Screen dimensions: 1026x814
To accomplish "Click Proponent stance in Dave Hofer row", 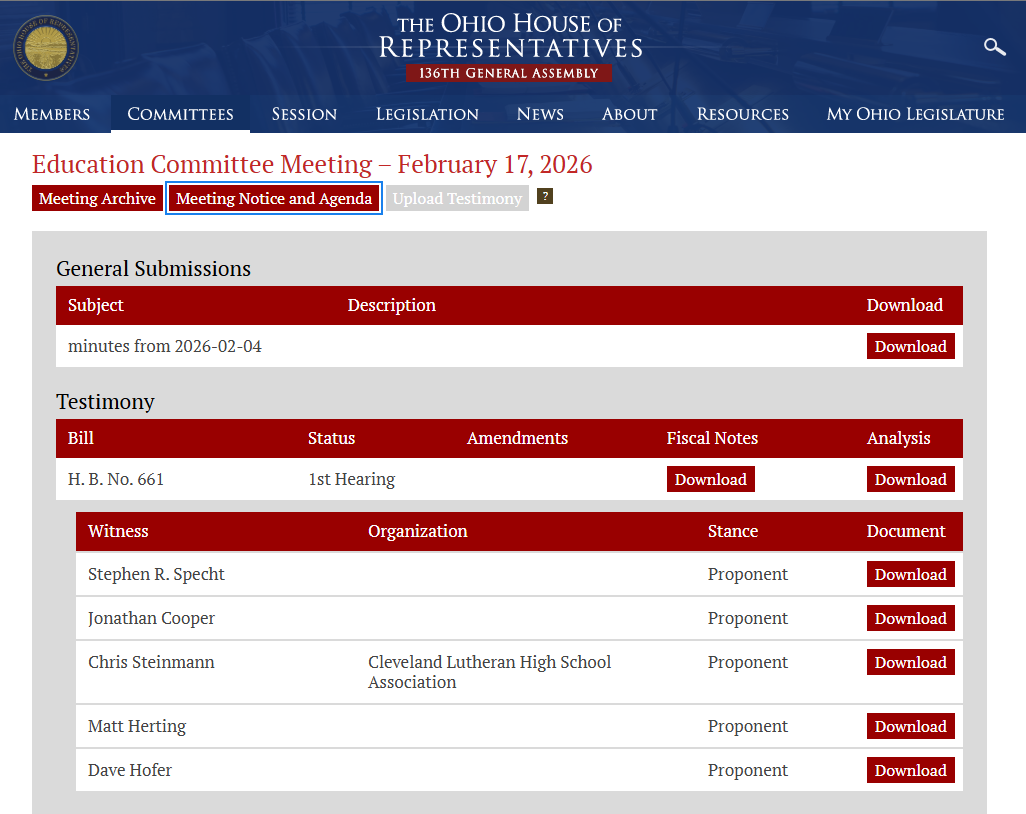I will click(747, 770).
